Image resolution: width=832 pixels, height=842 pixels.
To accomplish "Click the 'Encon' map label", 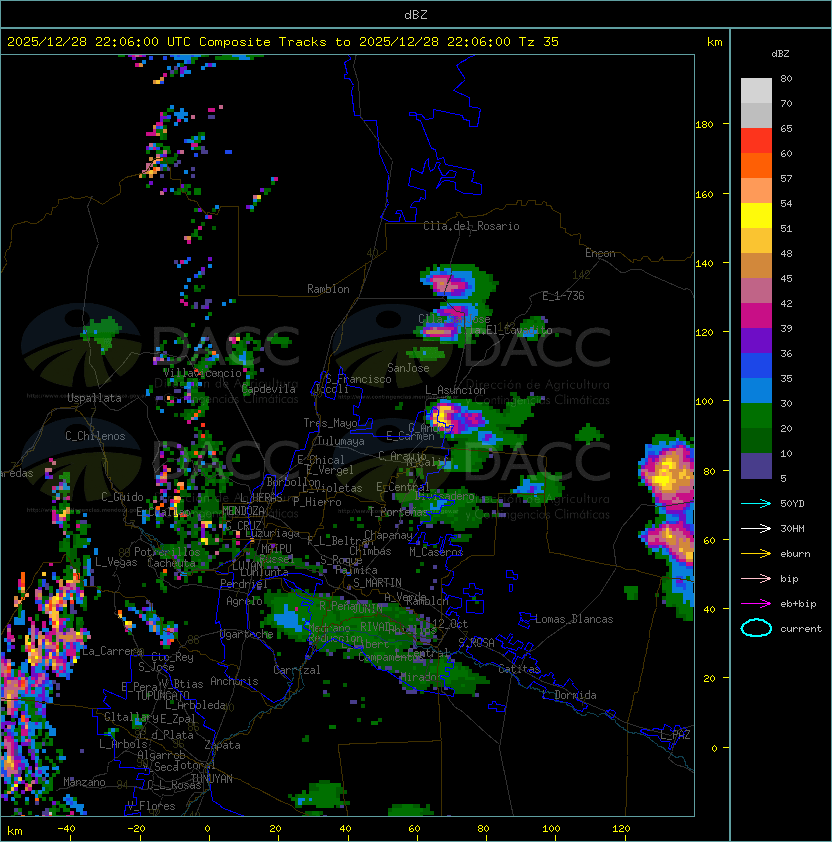I will click(x=600, y=253).
